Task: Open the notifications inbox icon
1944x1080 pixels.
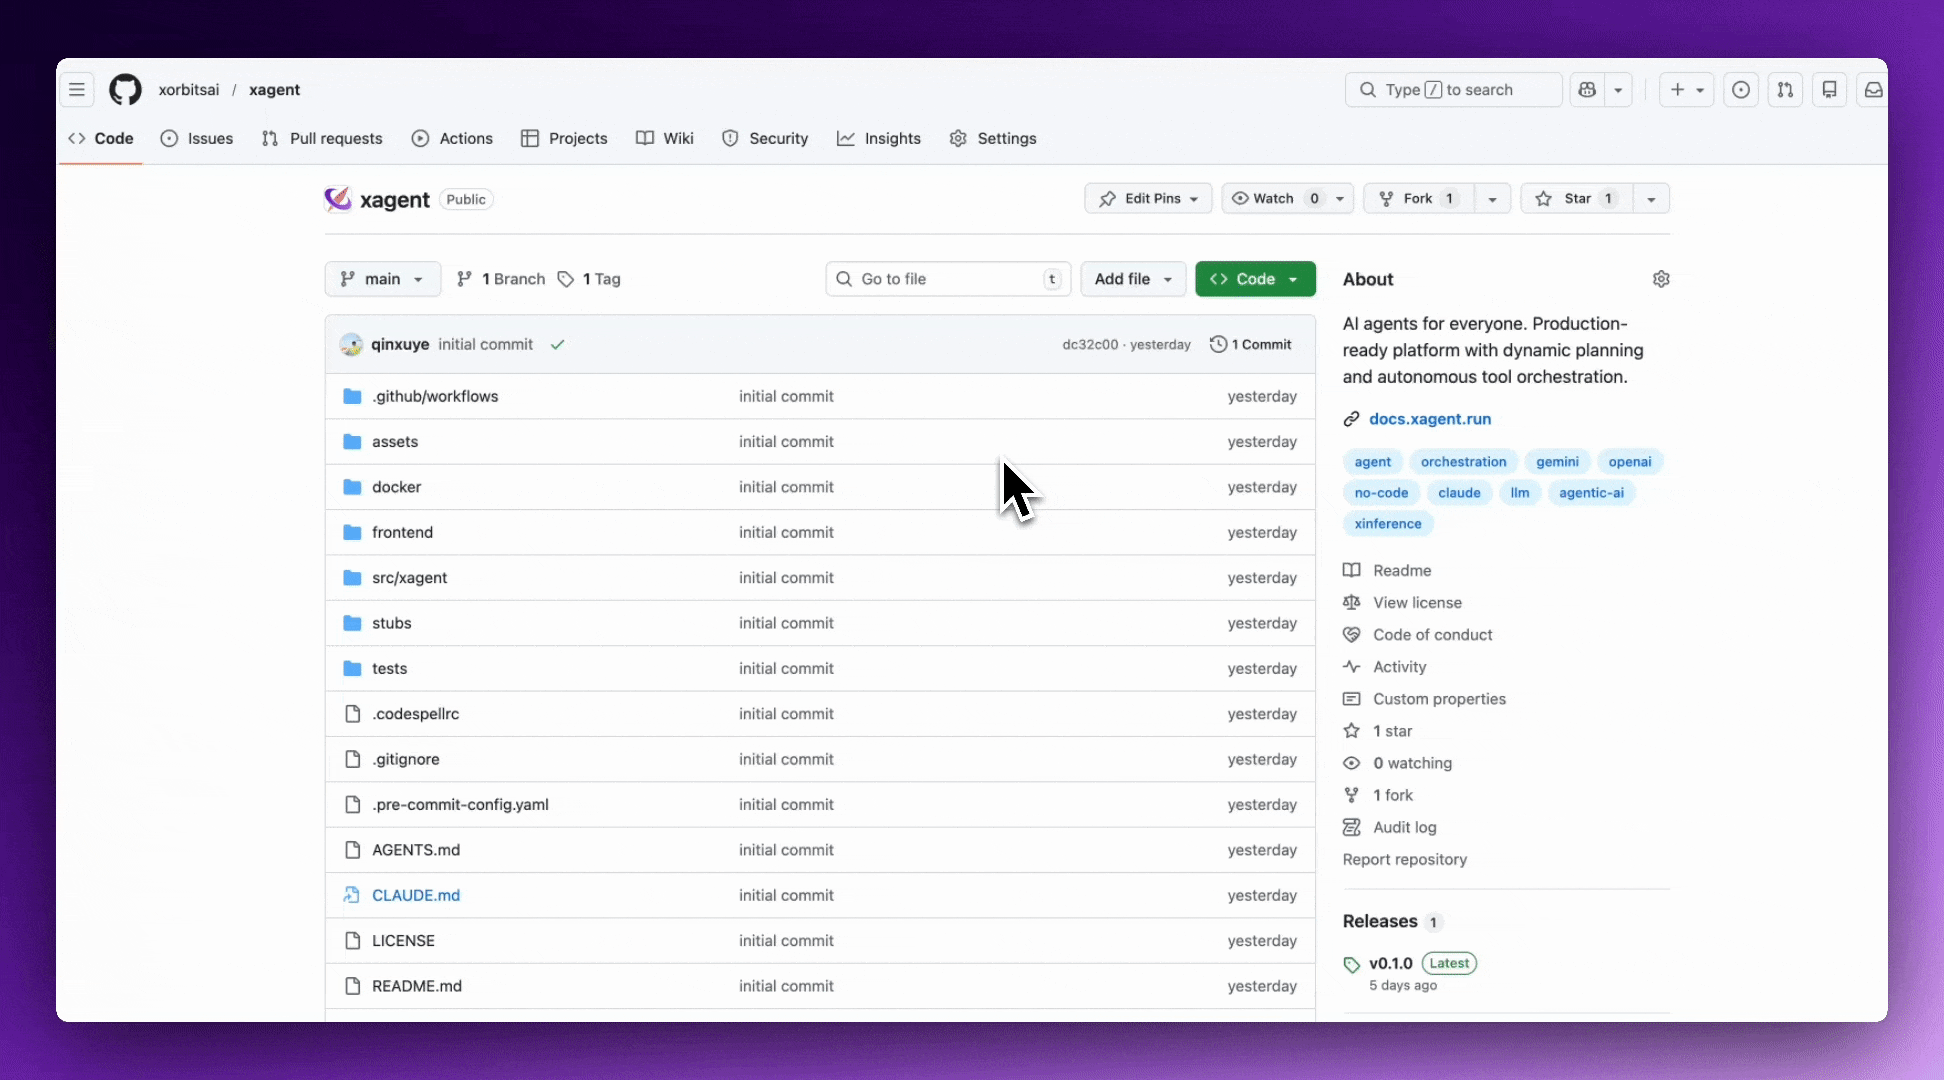Action: [1873, 90]
